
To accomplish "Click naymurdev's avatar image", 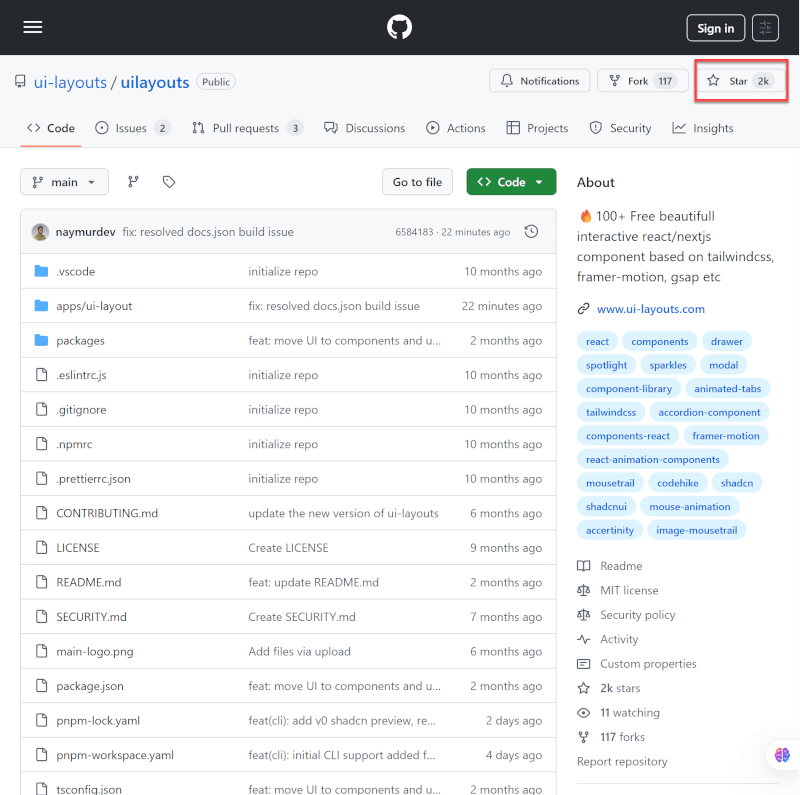I will [x=40, y=232].
